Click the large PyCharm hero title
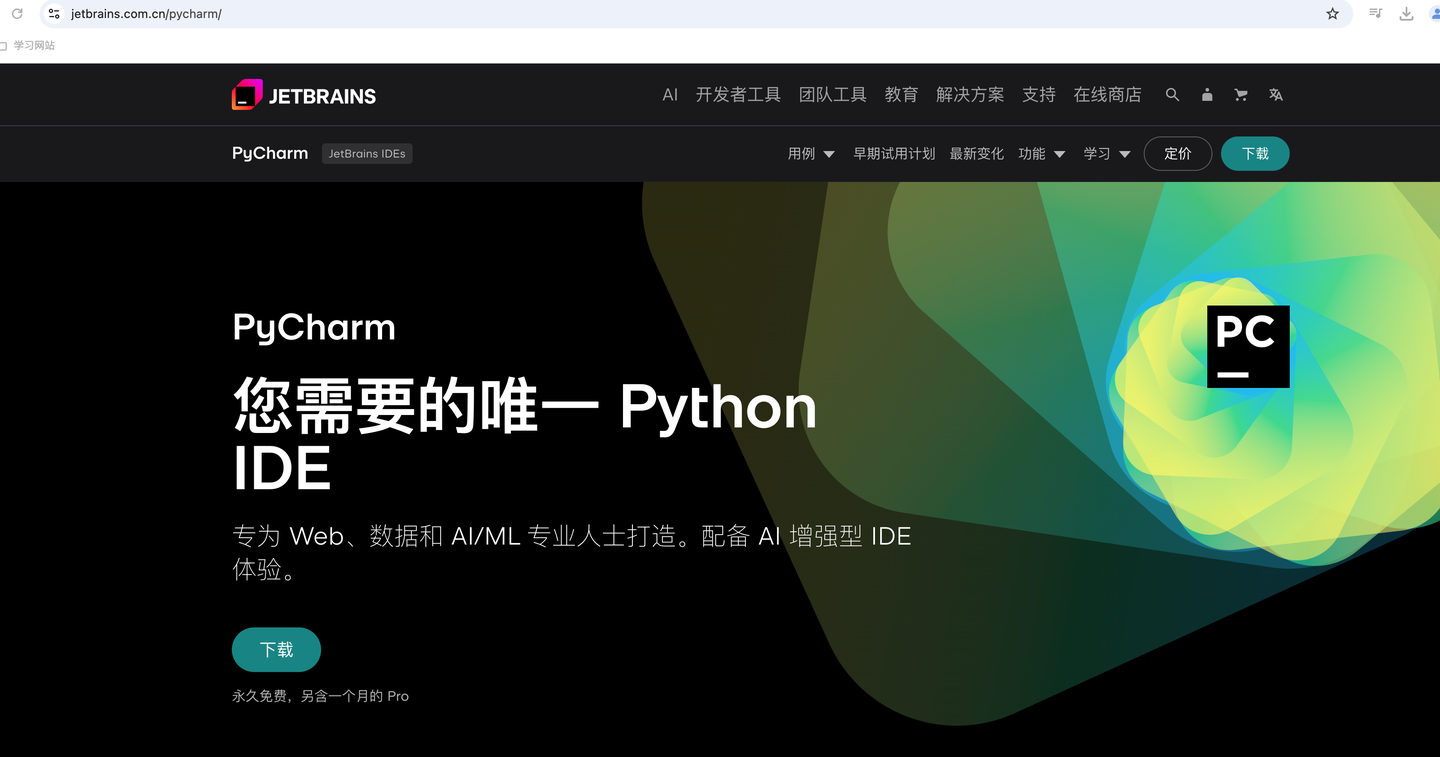This screenshot has width=1440, height=757. tap(314, 328)
